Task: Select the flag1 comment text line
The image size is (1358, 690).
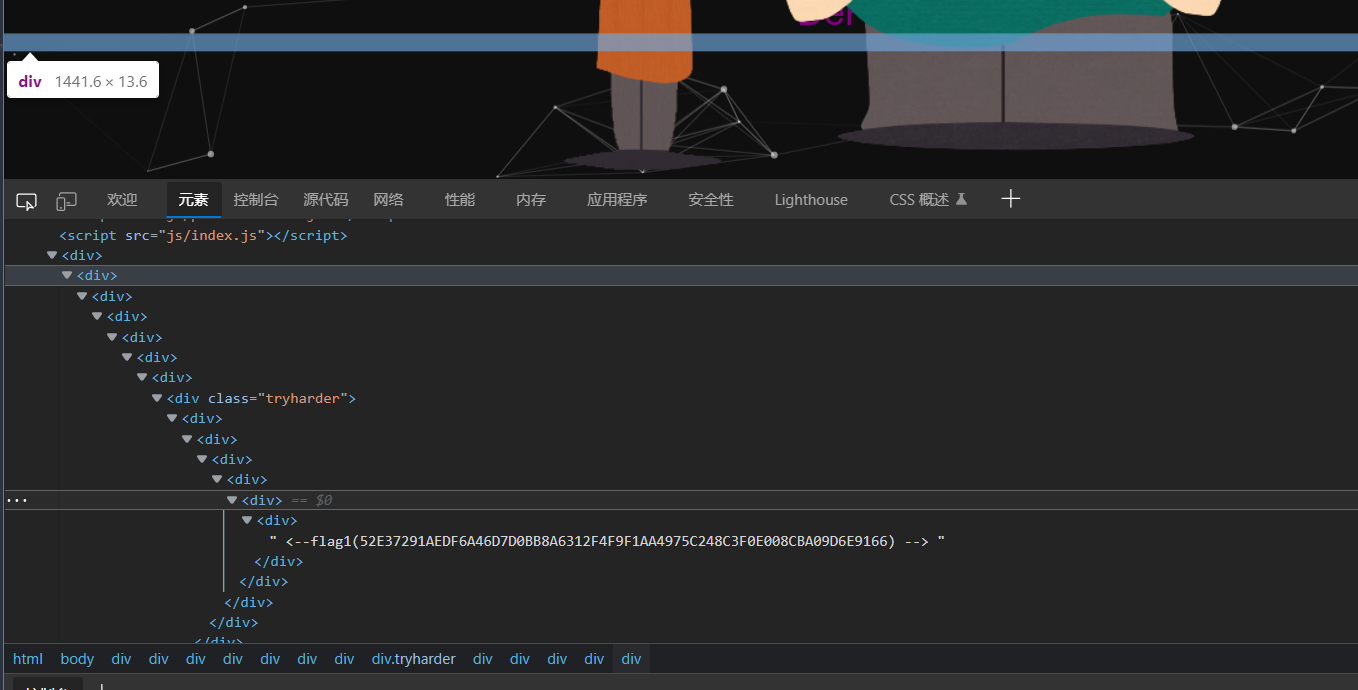Action: 608,541
